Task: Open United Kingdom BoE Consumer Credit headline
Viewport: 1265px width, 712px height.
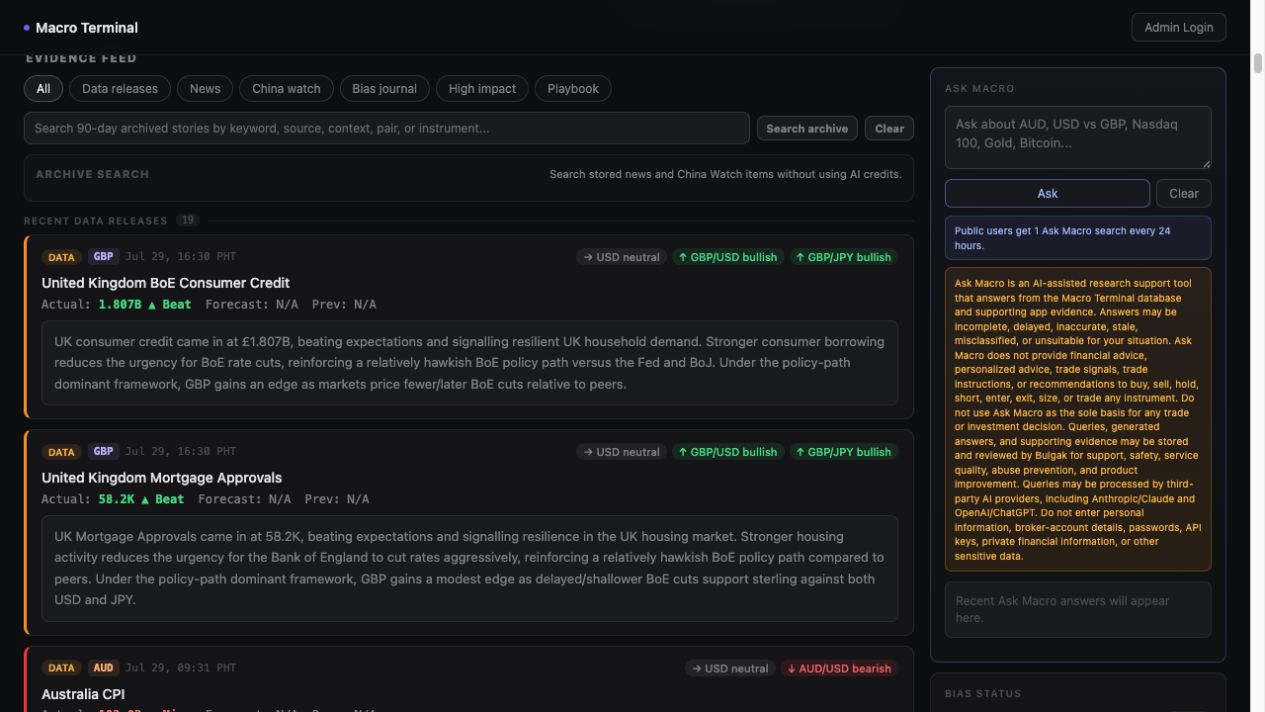Action: 165,283
